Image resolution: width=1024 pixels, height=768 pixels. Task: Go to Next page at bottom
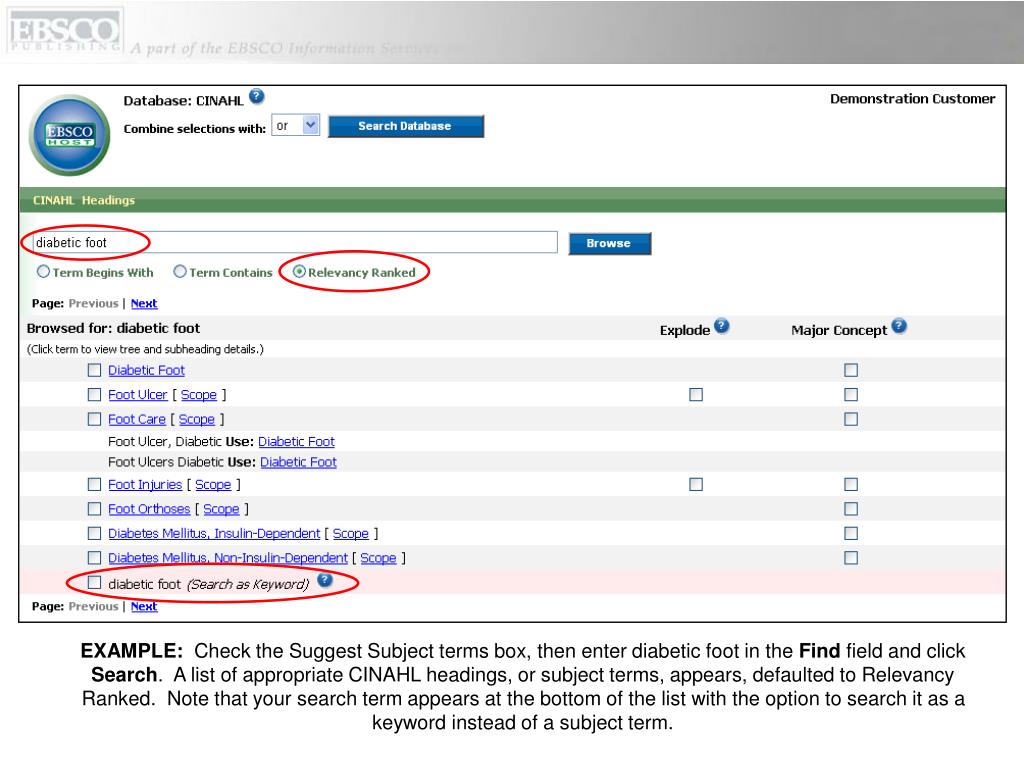tap(144, 607)
